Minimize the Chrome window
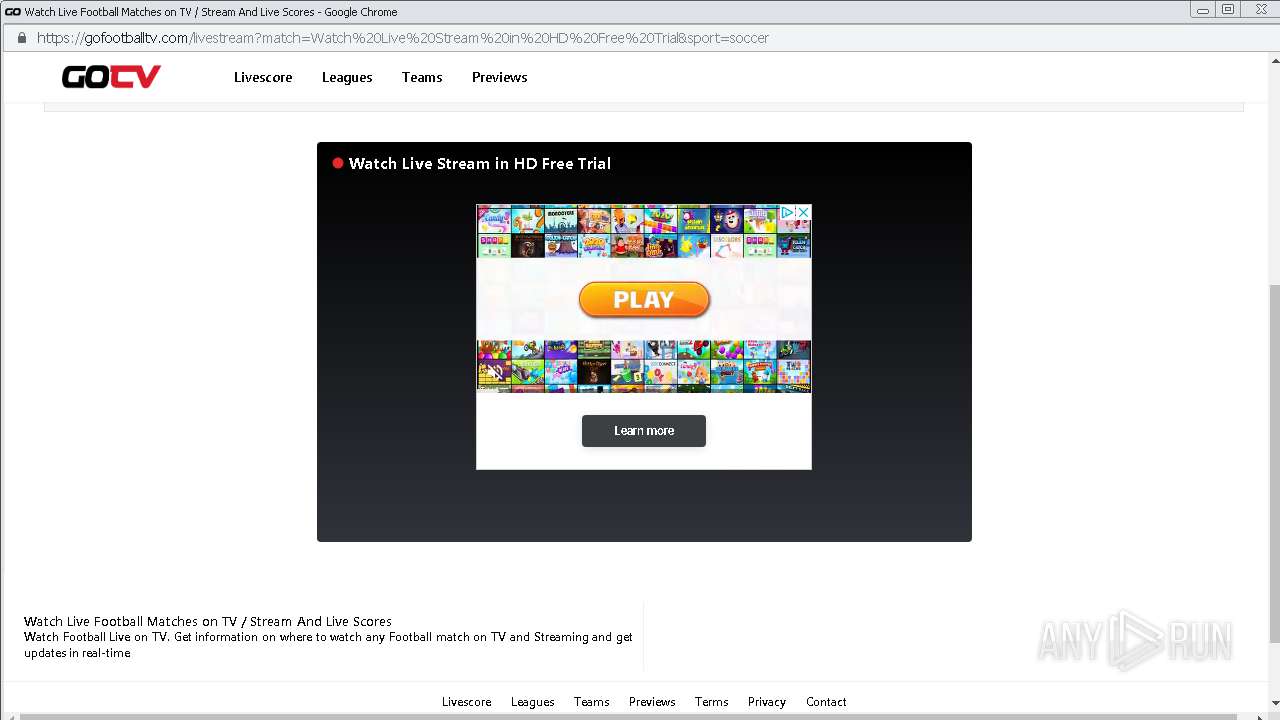Screen dimensions: 1280x720 coord(1203,9)
